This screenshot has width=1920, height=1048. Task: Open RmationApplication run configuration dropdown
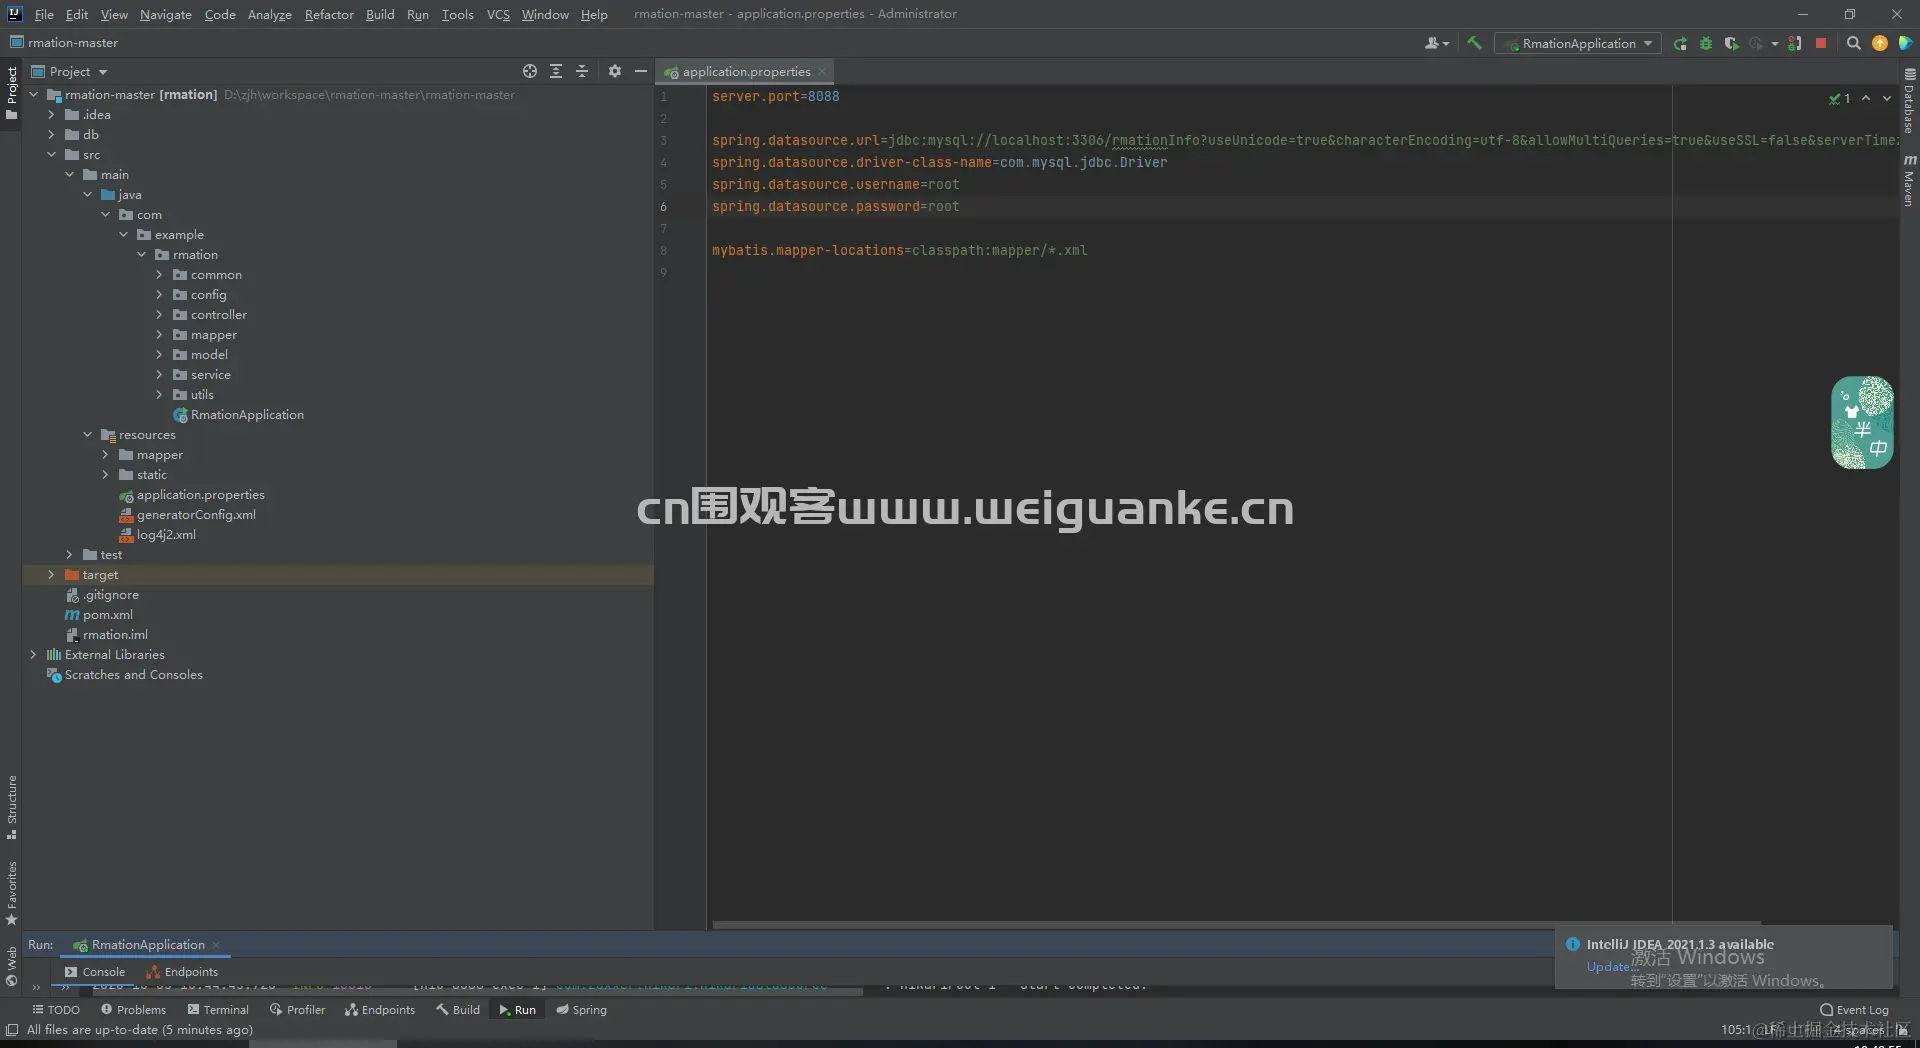click(1577, 43)
